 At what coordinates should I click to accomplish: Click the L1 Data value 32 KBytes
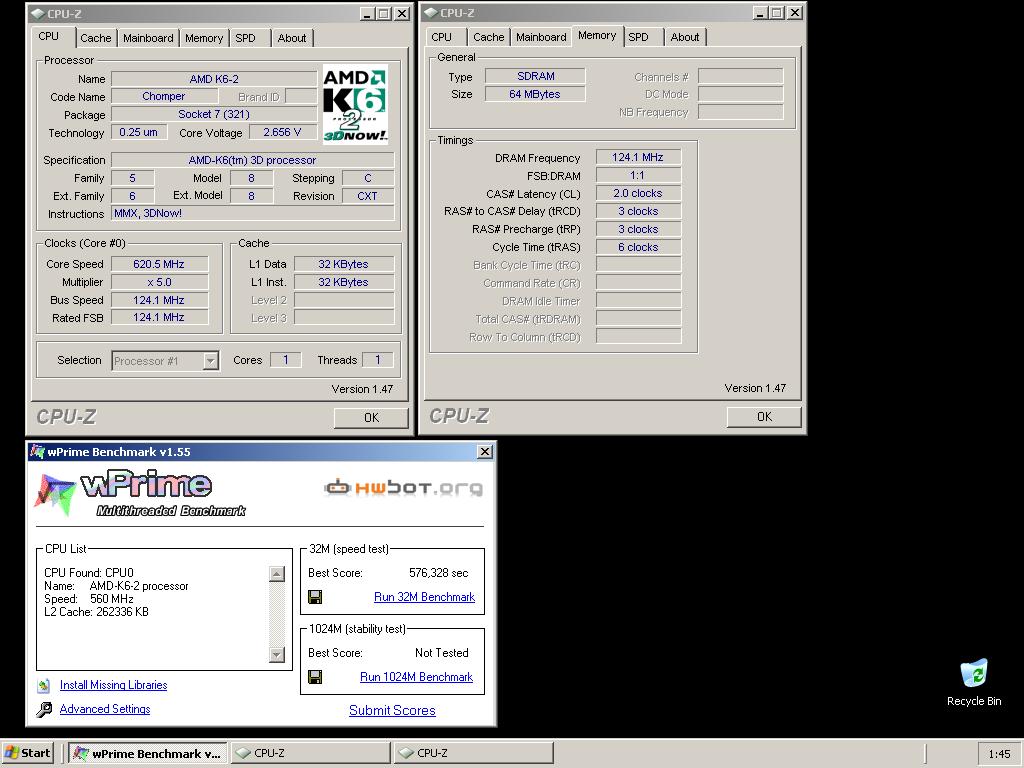point(344,264)
